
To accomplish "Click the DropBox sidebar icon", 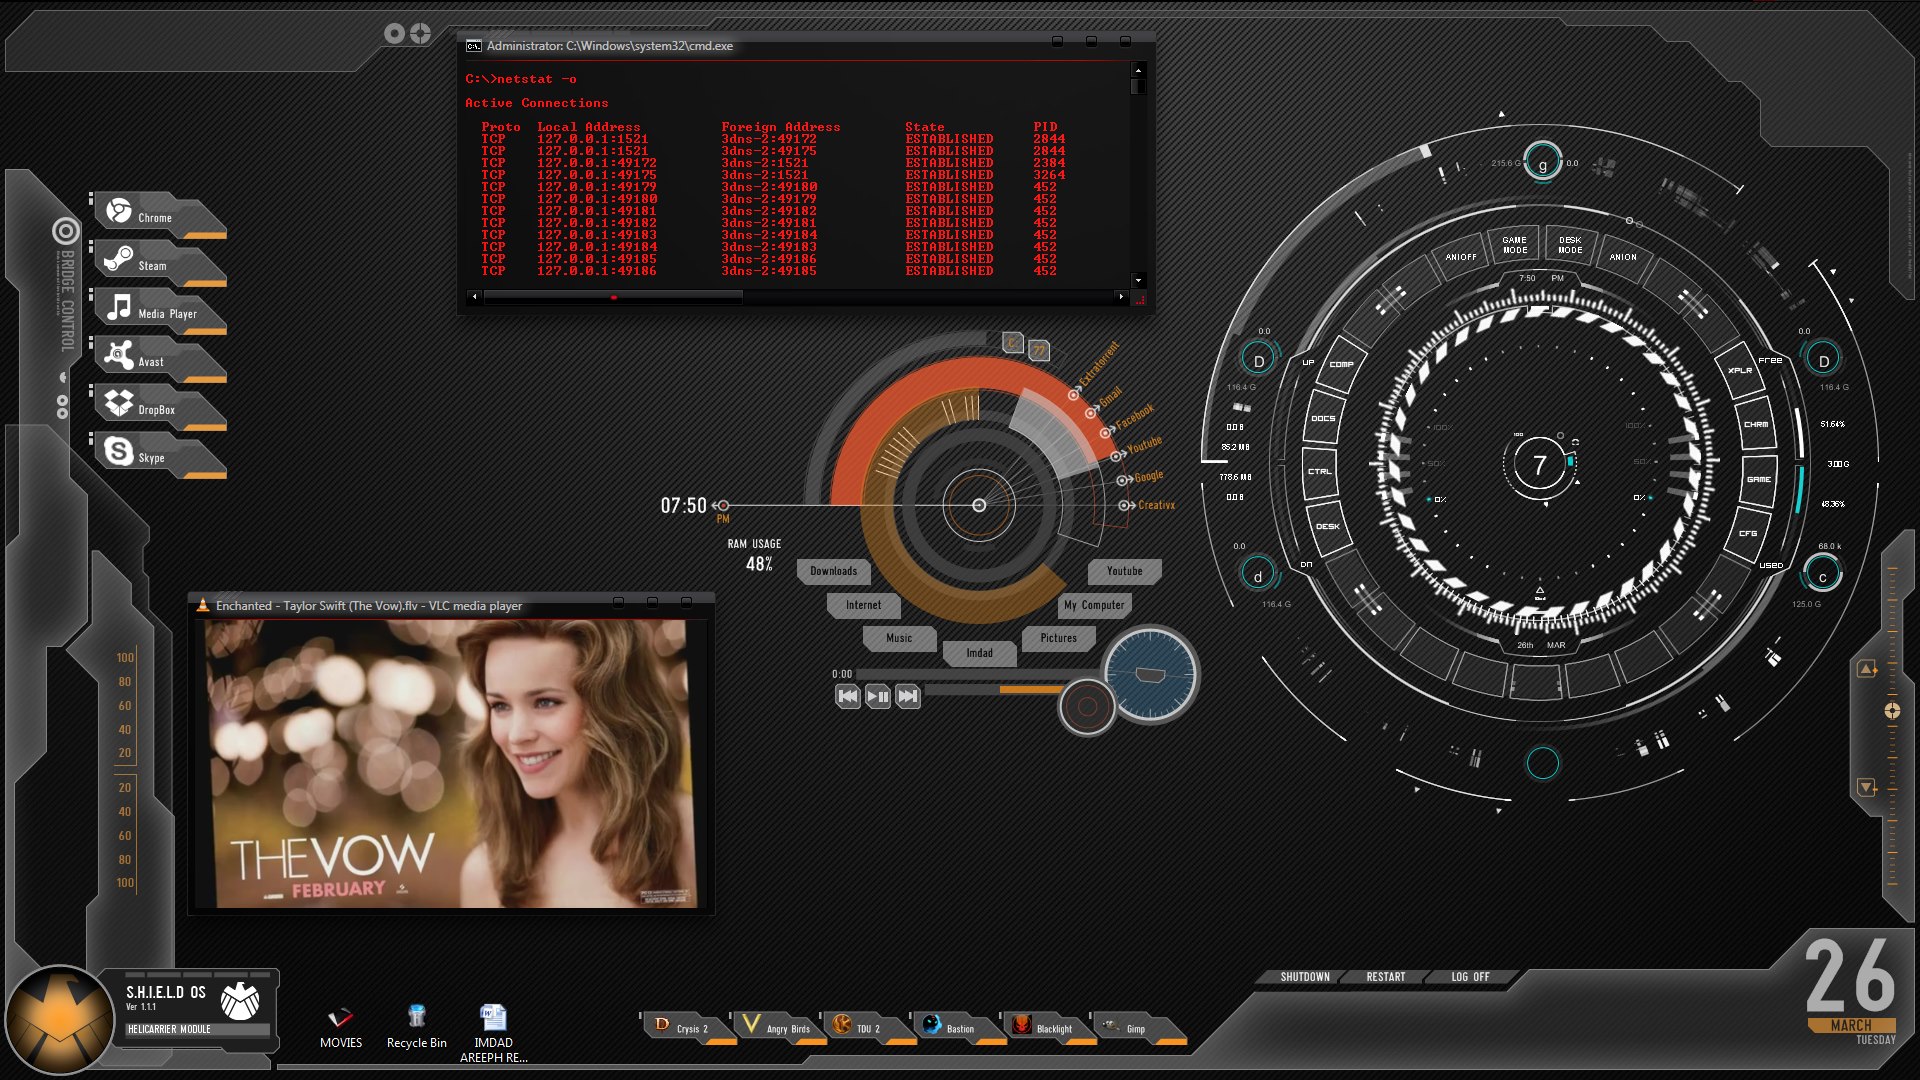I will point(155,407).
